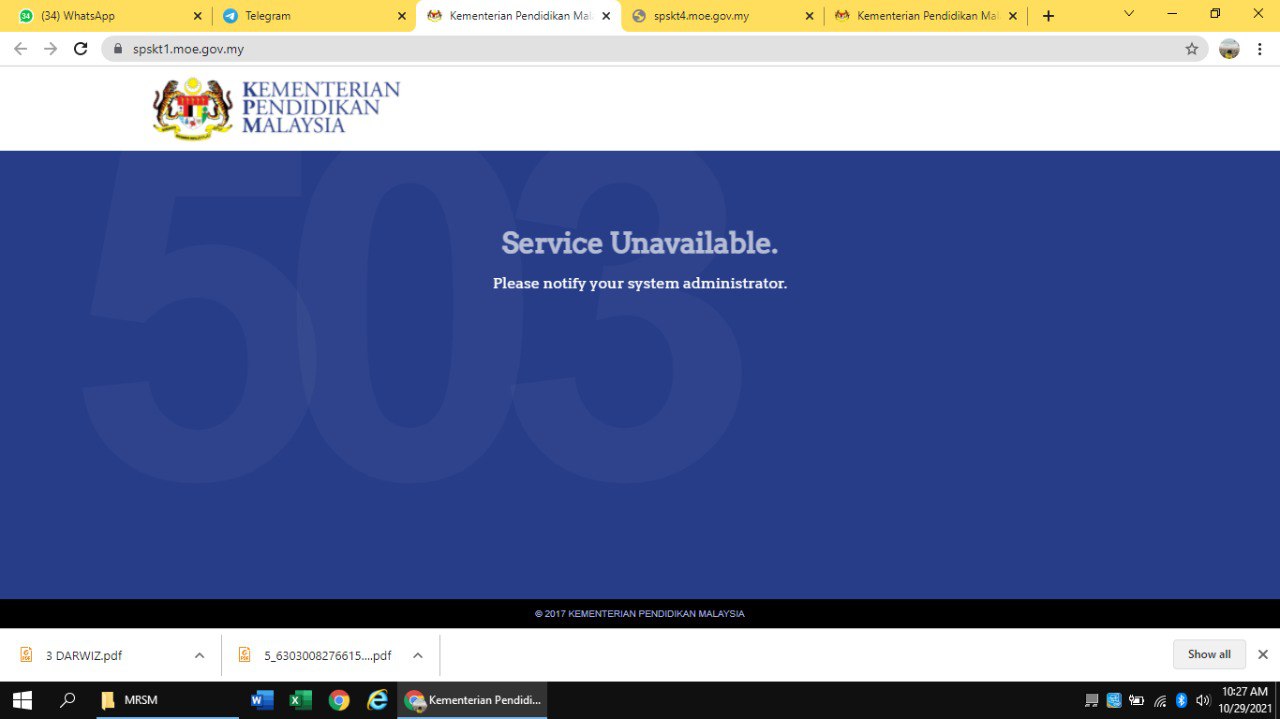Expand options for 5_6303008276615 pdf download
Viewport: 1280px width, 719px height.
[418, 655]
